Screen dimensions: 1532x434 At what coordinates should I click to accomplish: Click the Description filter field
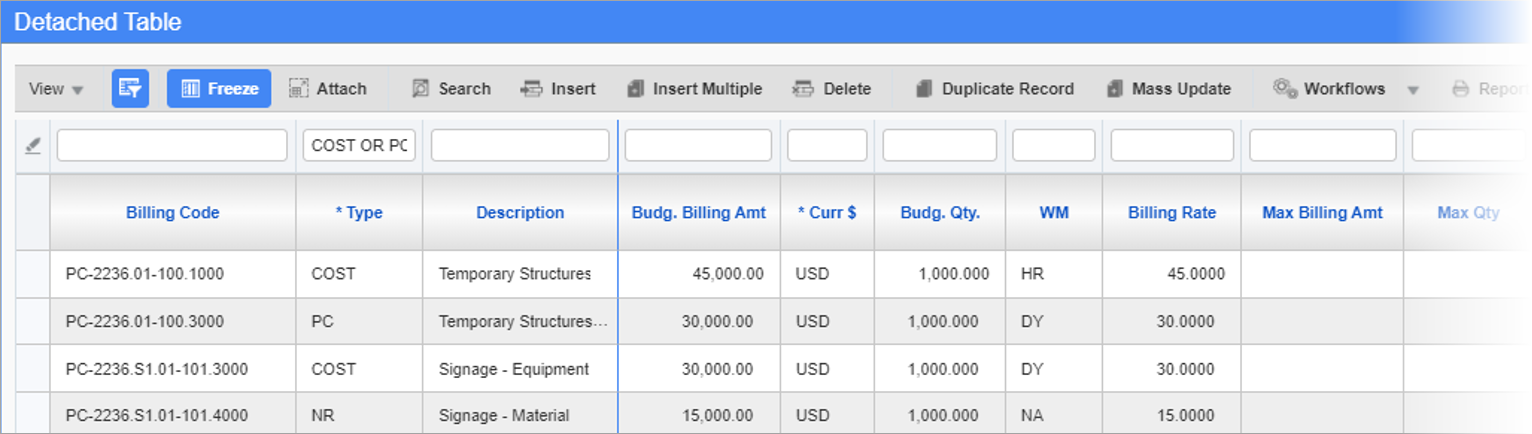520,146
